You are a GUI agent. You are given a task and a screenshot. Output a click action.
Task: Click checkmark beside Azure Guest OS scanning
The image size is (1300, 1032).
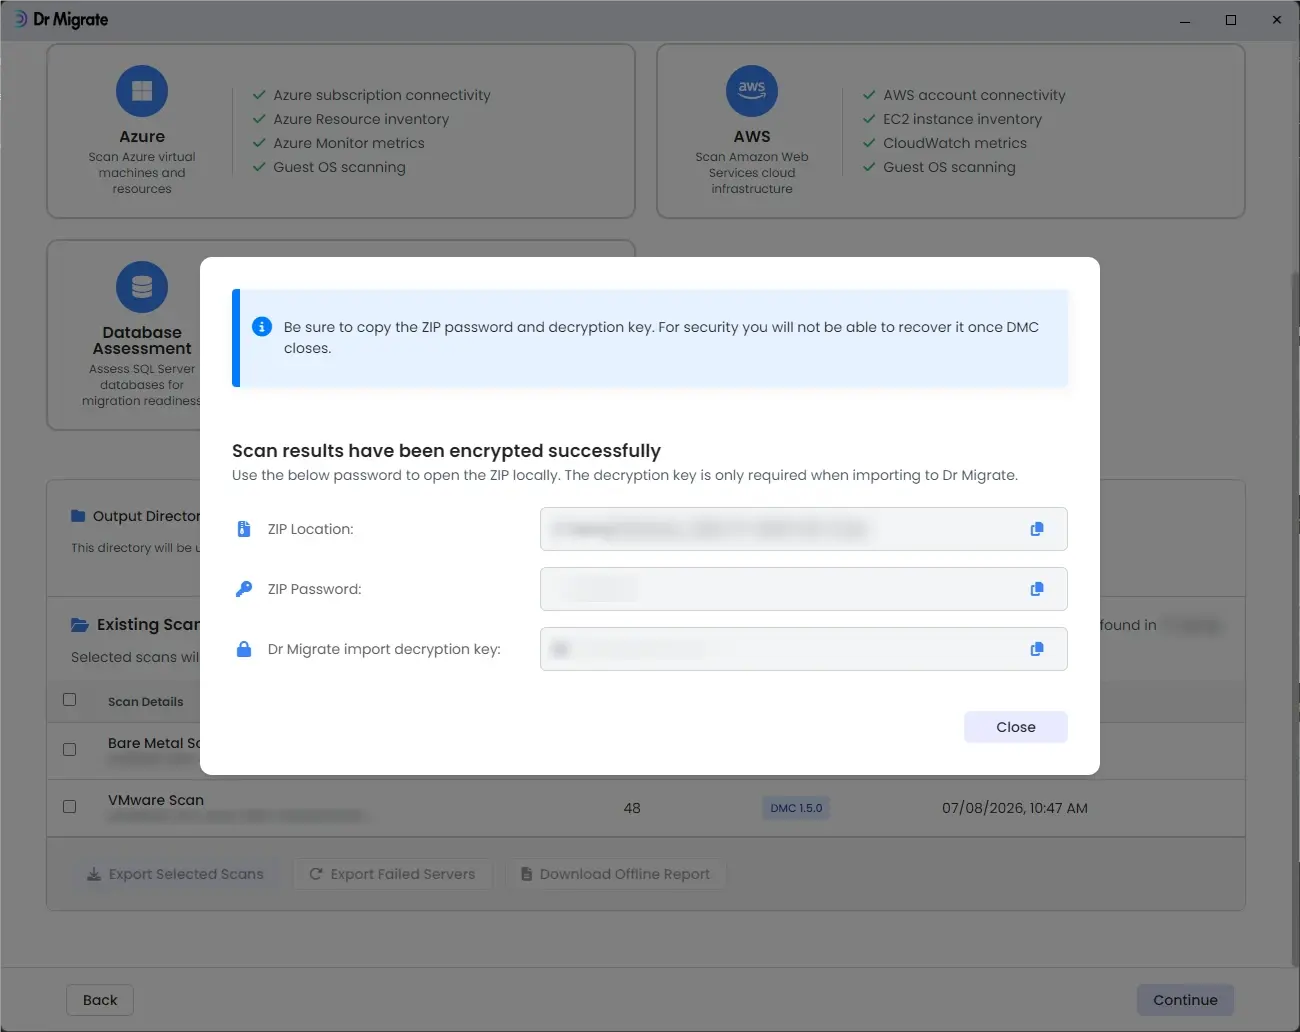[x=259, y=167]
